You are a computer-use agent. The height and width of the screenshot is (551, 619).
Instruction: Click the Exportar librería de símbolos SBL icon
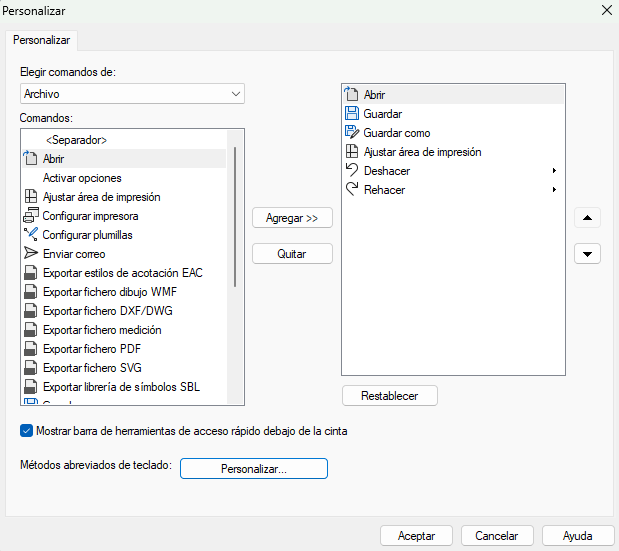(31, 386)
